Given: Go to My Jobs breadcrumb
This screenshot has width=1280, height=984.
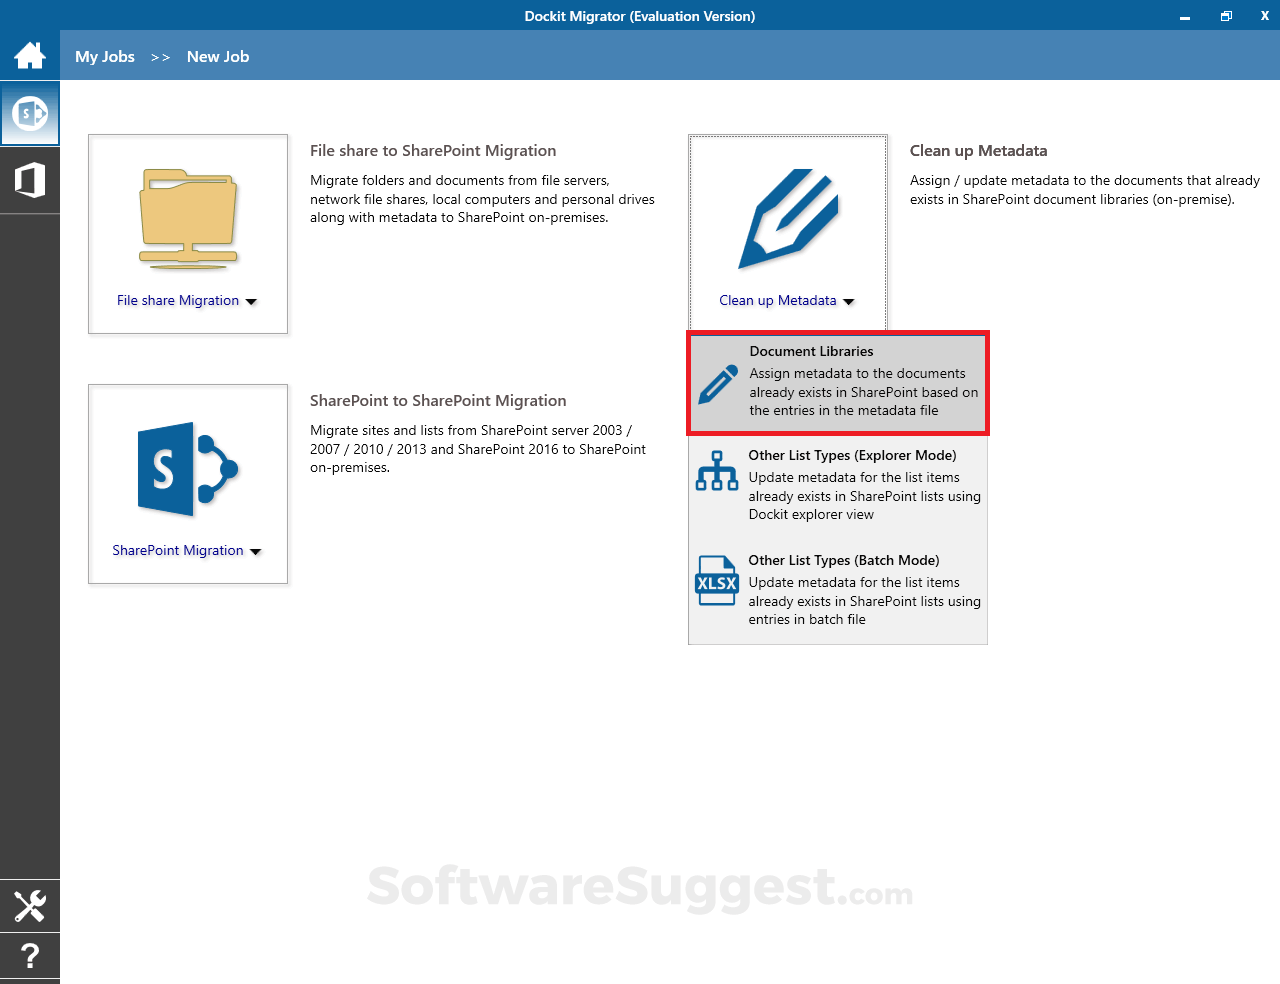Looking at the screenshot, I should pos(105,57).
